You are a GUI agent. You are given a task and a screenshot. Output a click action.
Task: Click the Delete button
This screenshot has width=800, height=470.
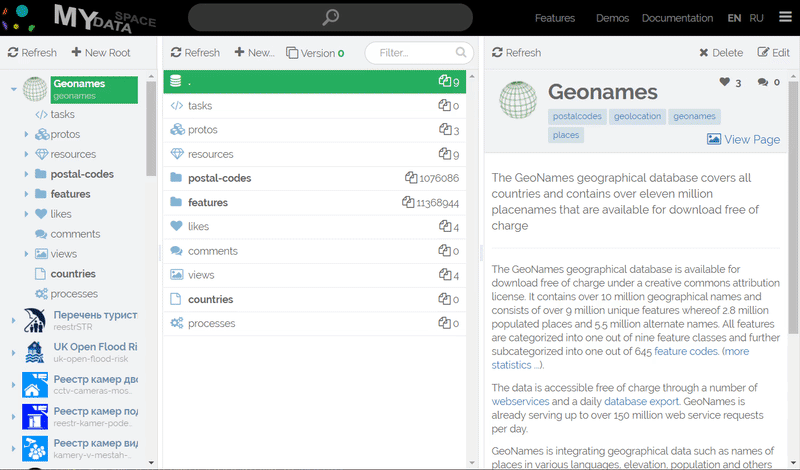[x=721, y=52]
